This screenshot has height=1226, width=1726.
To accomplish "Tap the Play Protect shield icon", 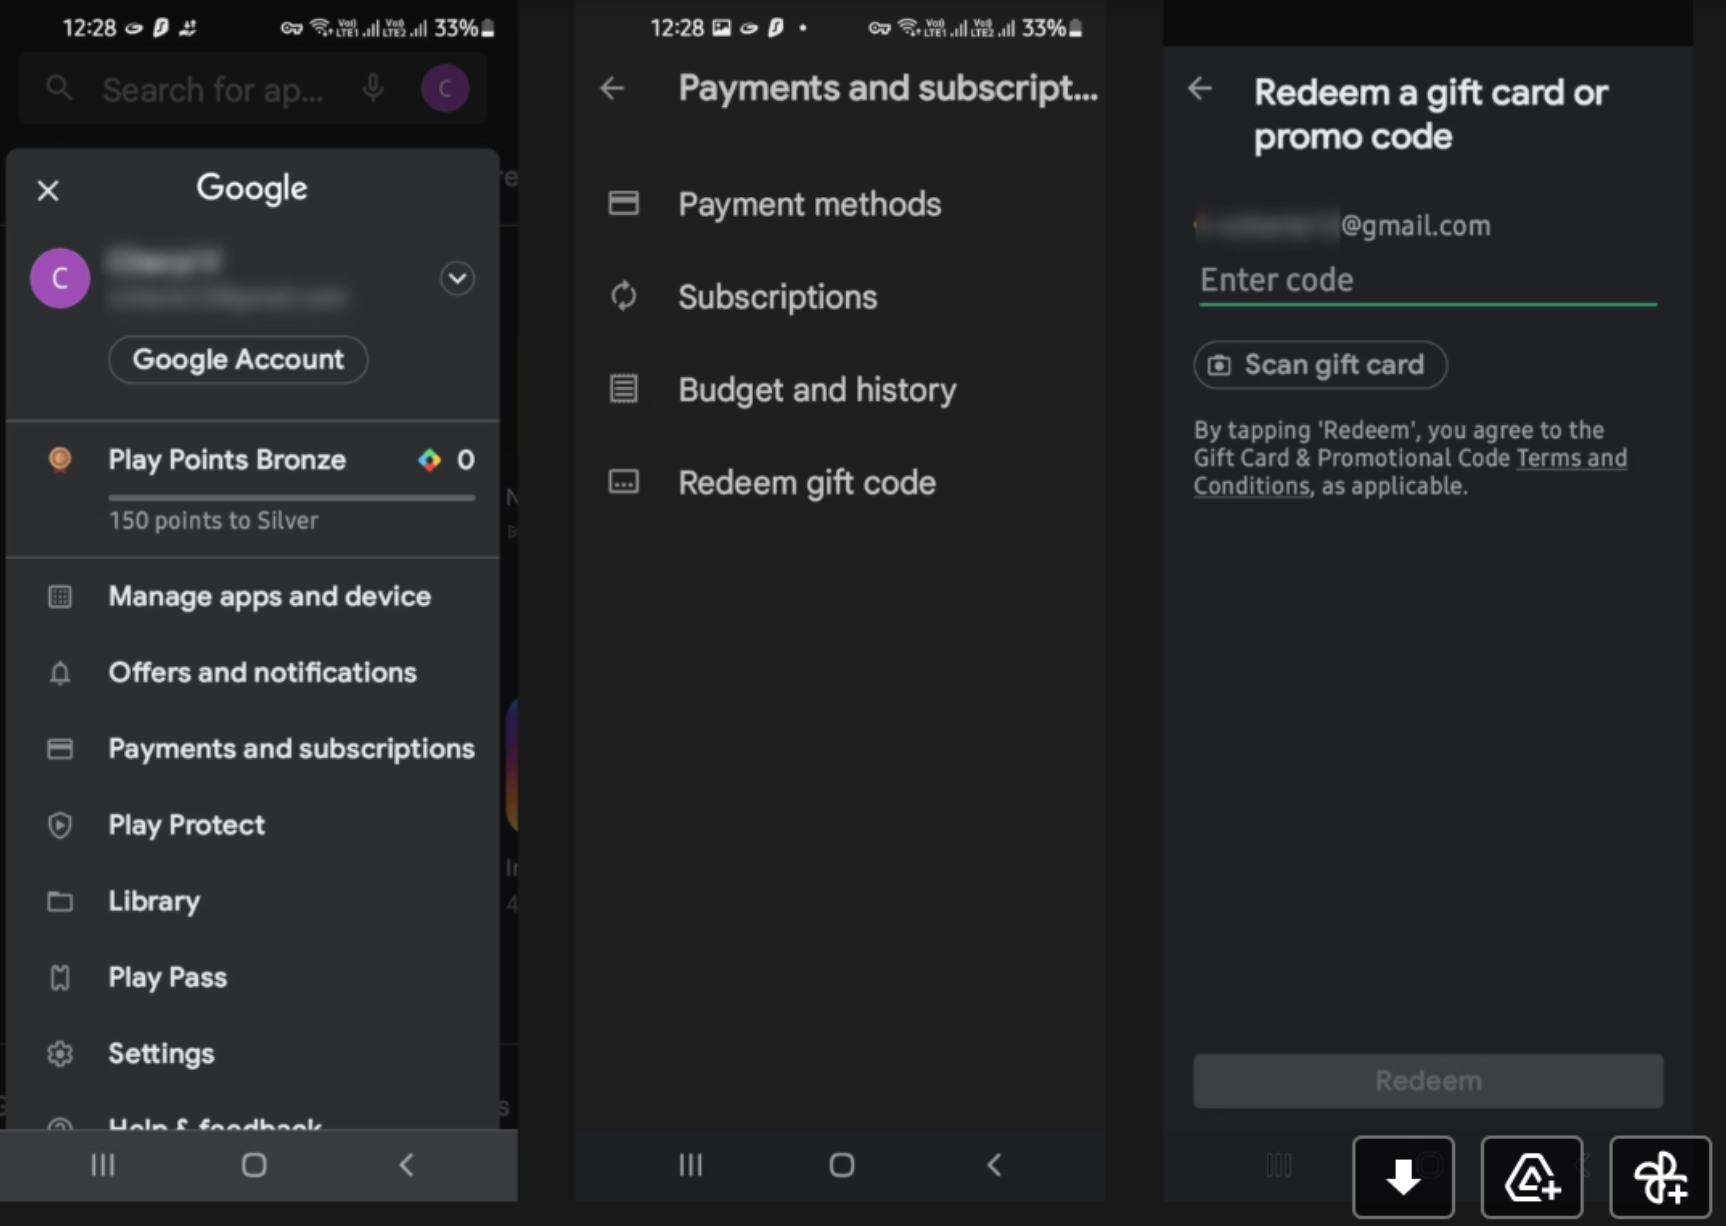I will point(60,825).
